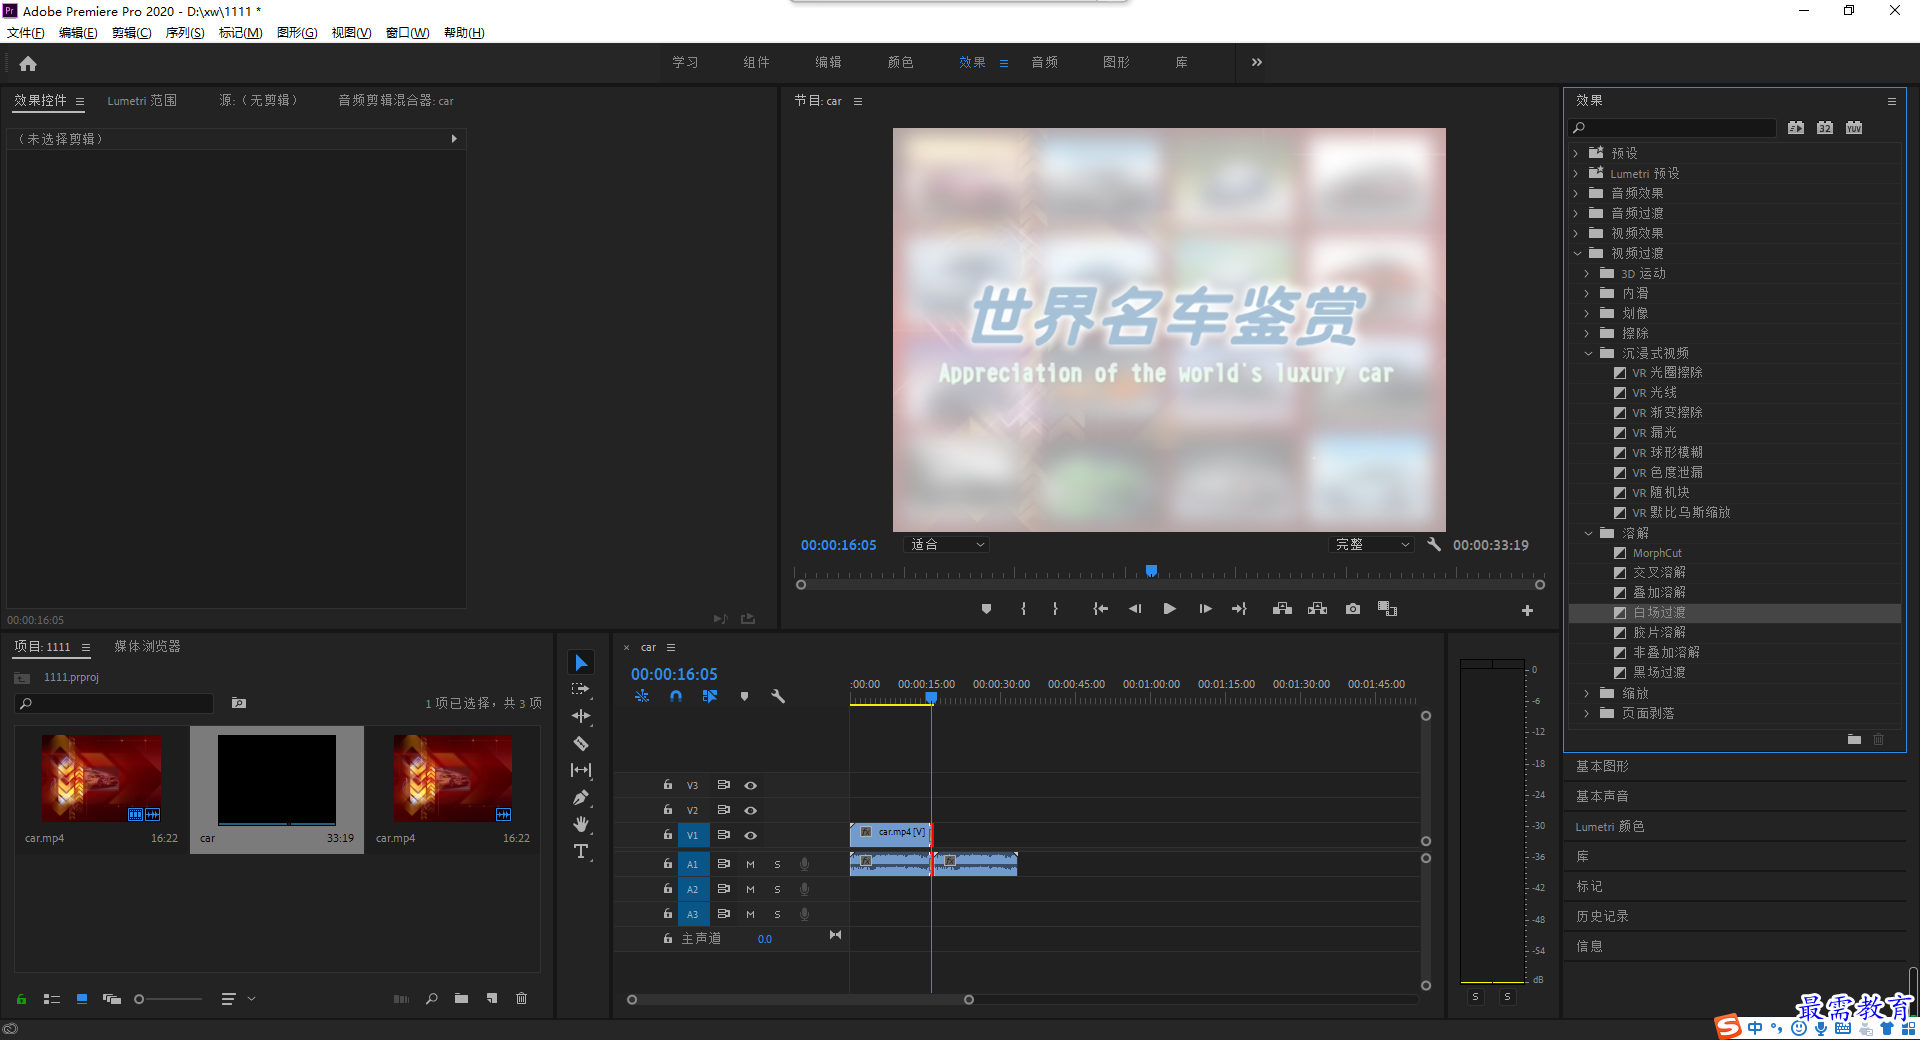Select the Razor tool
This screenshot has width=1920, height=1040.
[x=581, y=743]
